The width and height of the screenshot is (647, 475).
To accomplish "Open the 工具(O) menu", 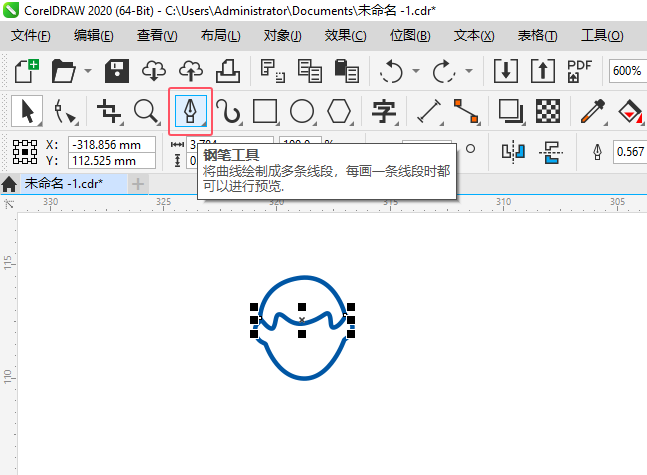I will point(602,35).
